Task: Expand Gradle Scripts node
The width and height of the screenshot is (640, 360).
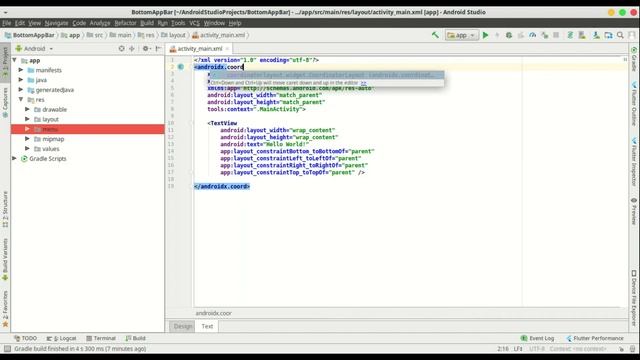Action: 15,158
